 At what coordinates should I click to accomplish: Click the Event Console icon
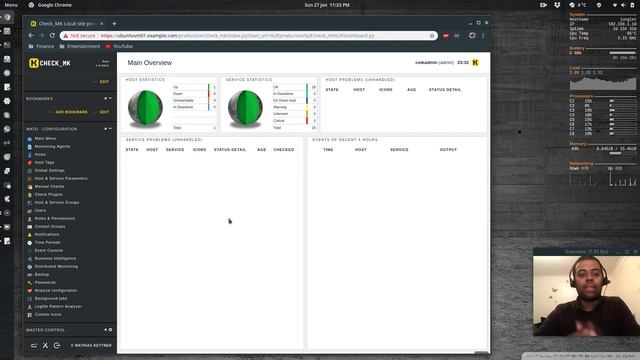click(x=29, y=251)
